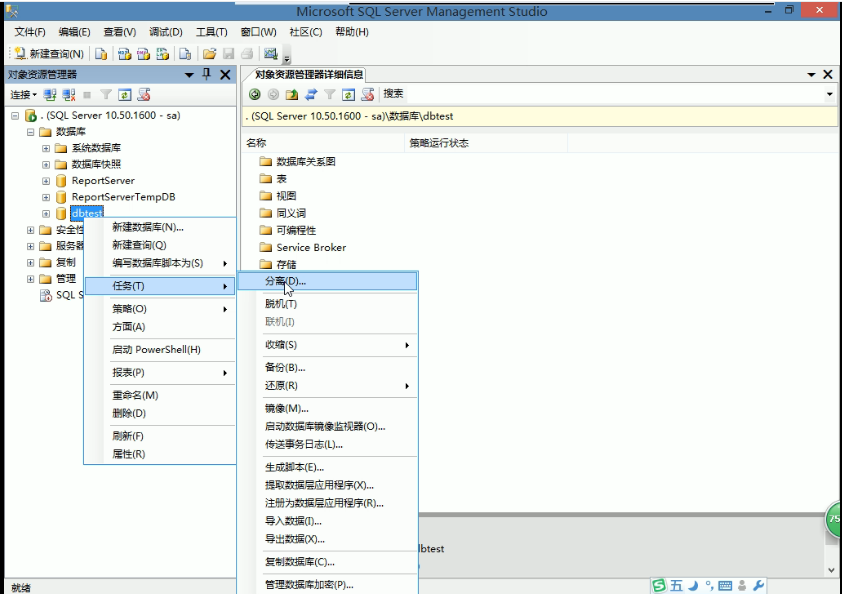The width and height of the screenshot is (842, 594).
Task: Click the Database Engine Query toolbar icon
Action: tap(100, 54)
